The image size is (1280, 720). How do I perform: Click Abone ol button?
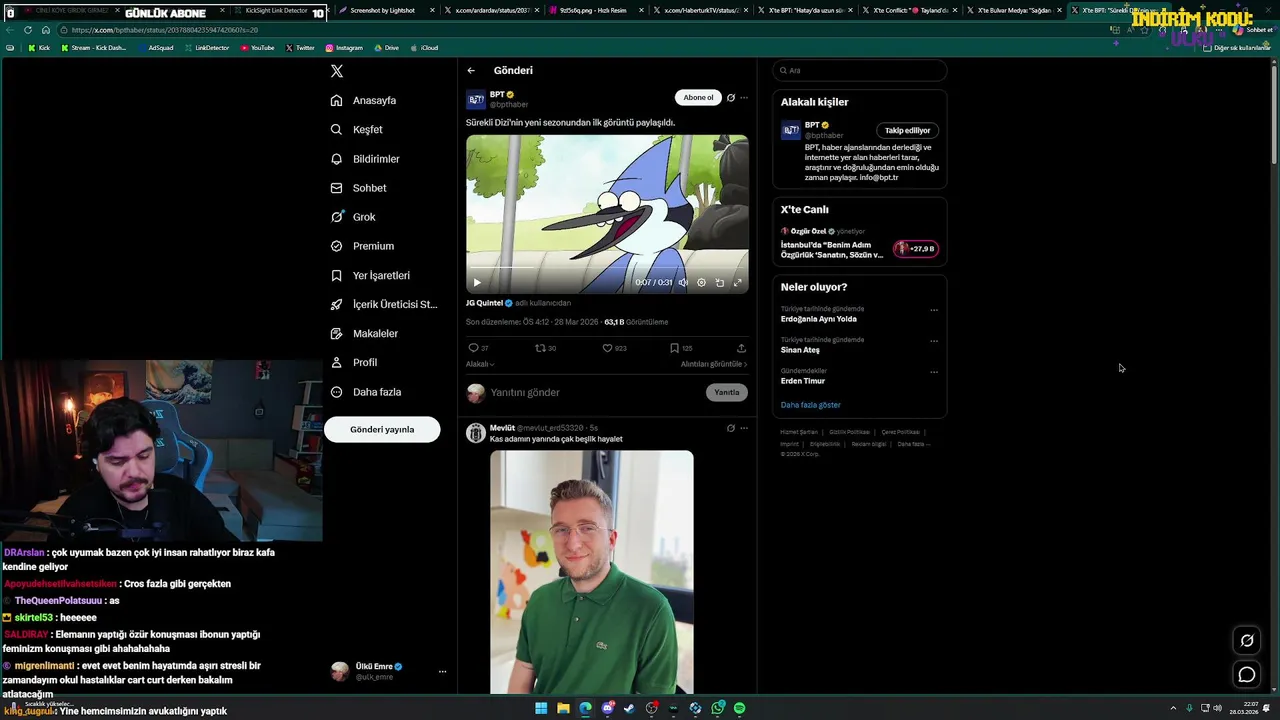(x=698, y=97)
